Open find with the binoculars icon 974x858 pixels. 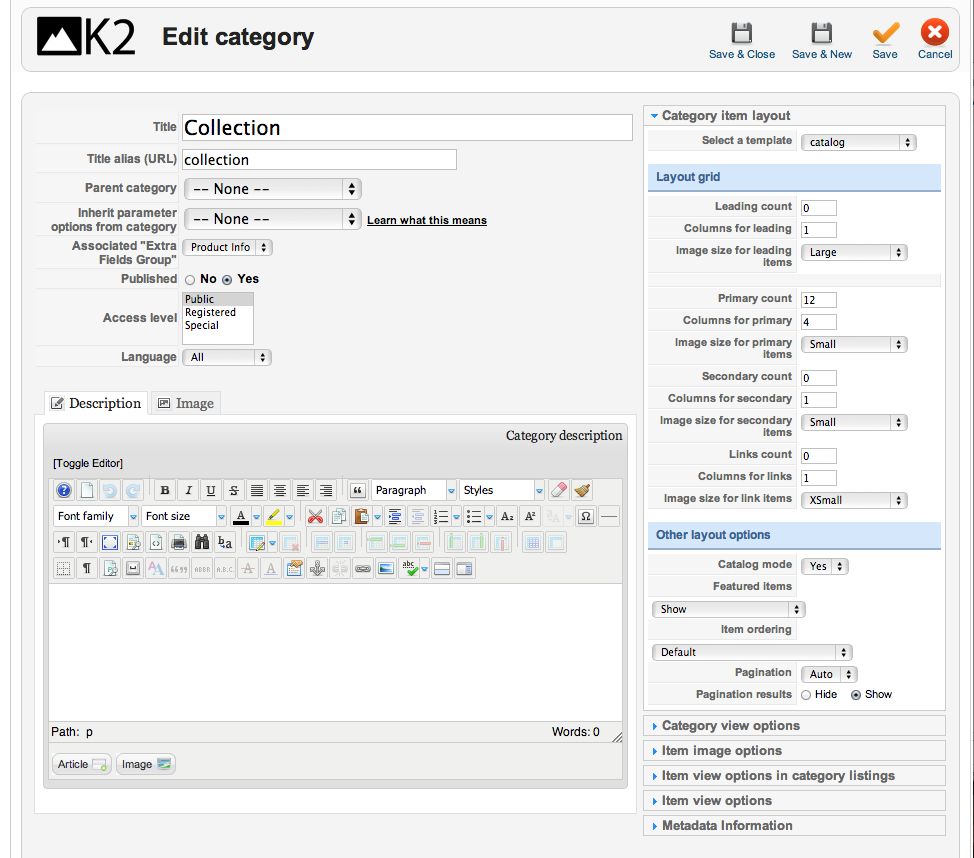point(202,542)
